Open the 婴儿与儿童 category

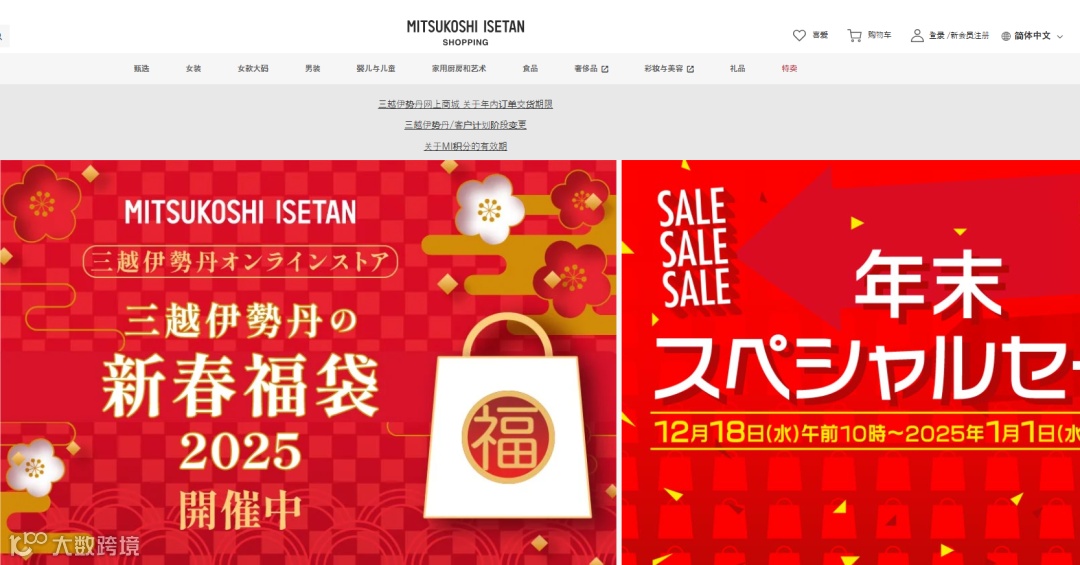(376, 68)
